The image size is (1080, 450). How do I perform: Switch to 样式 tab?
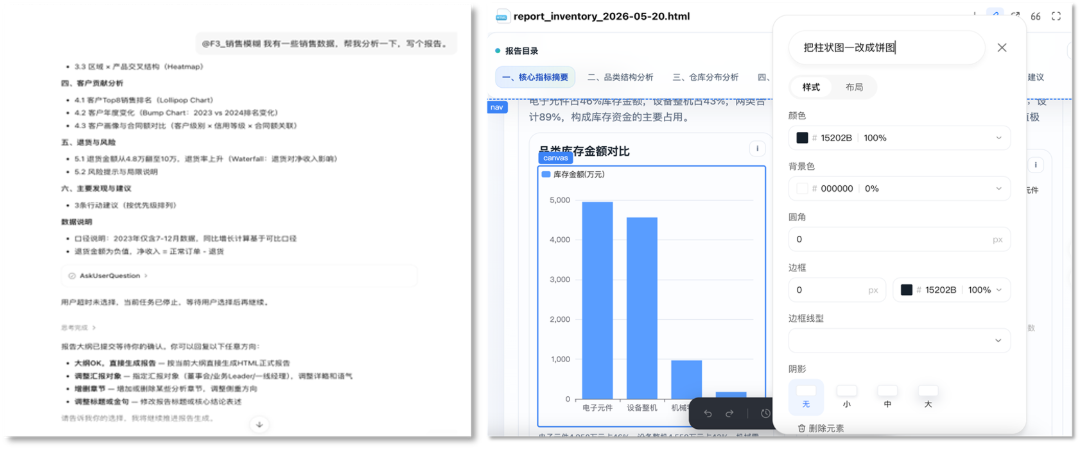(x=811, y=88)
